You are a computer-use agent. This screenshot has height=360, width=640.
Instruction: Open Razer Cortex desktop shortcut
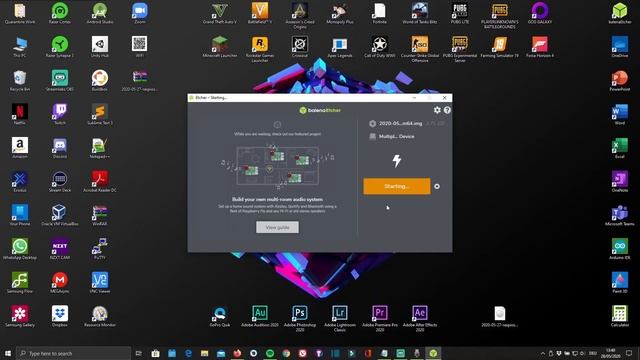[60, 13]
